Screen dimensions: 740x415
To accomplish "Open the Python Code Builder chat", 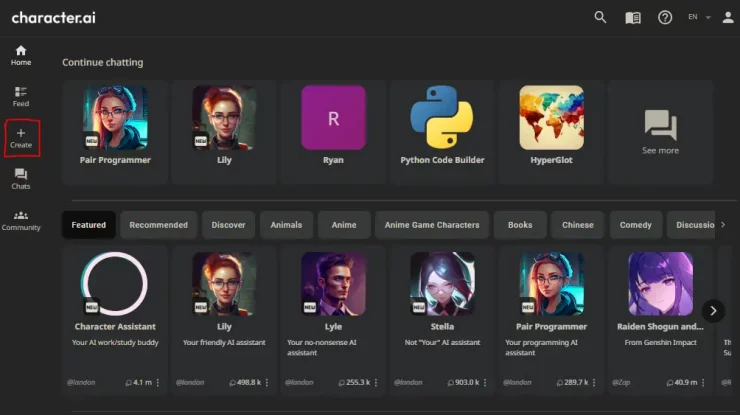I will pyautogui.click(x=442, y=132).
